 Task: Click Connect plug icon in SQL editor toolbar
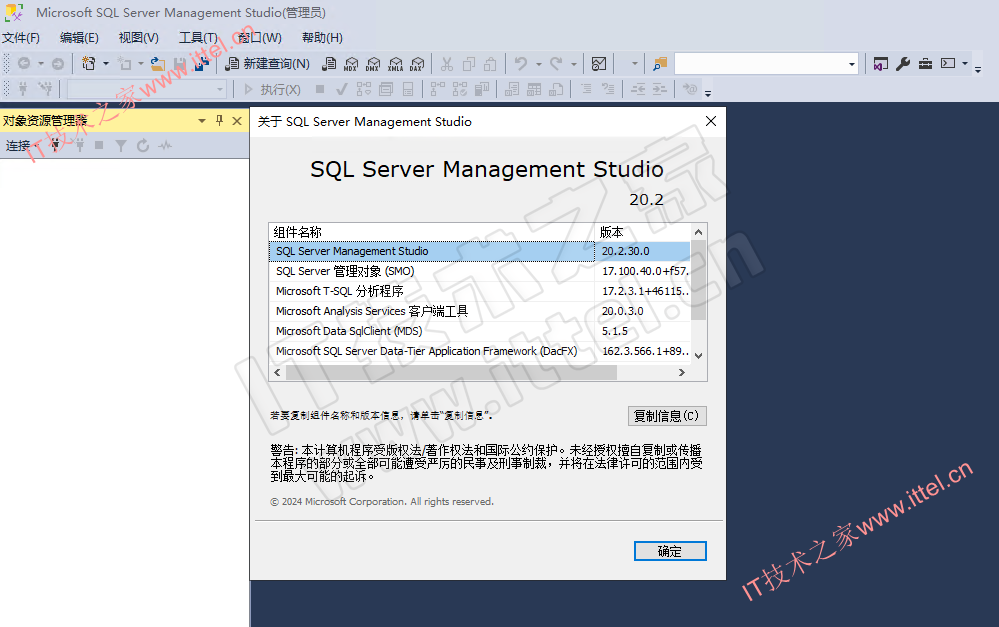pyautogui.click(x=23, y=89)
